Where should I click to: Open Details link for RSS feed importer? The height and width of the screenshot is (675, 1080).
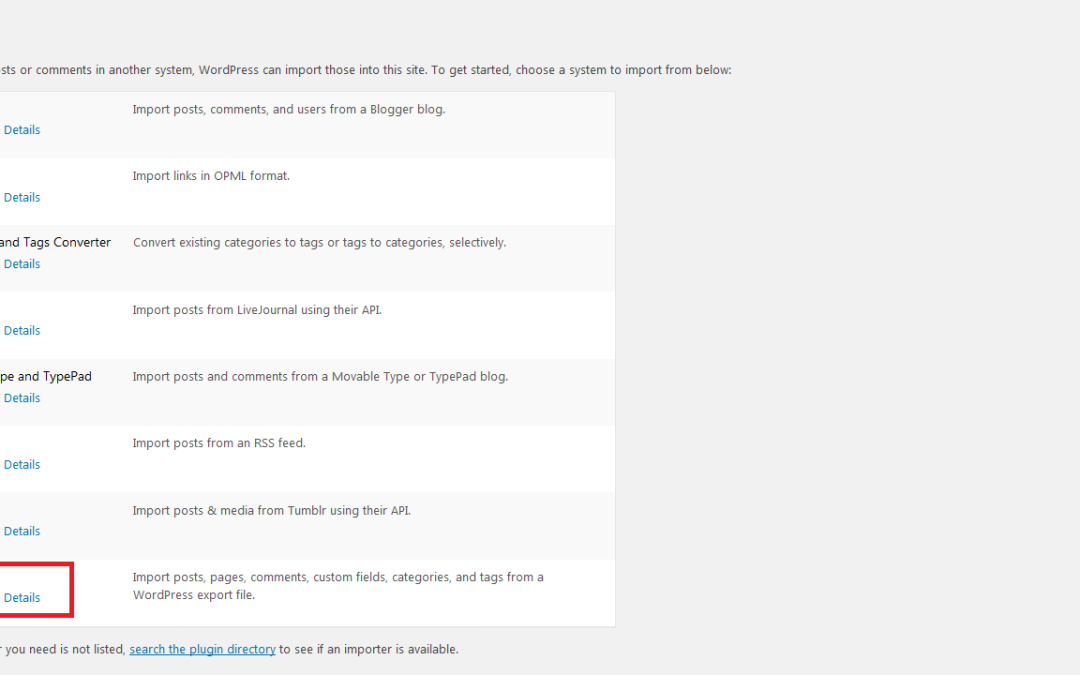(x=22, y=466)
